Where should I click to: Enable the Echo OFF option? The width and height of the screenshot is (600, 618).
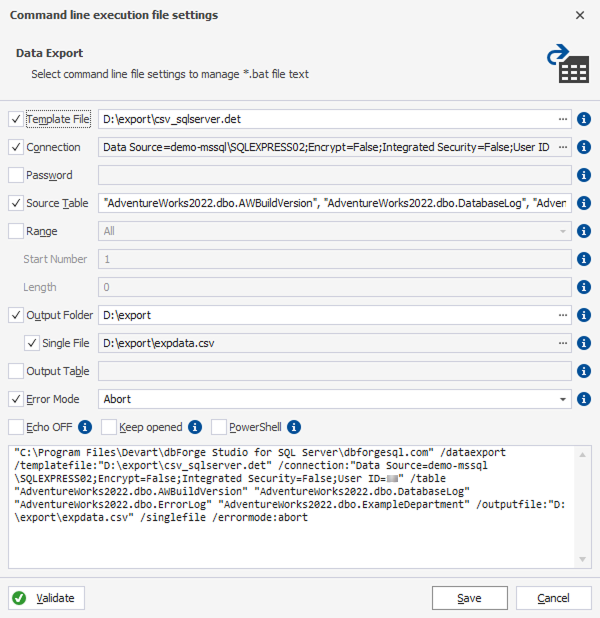tap(16, 427)
